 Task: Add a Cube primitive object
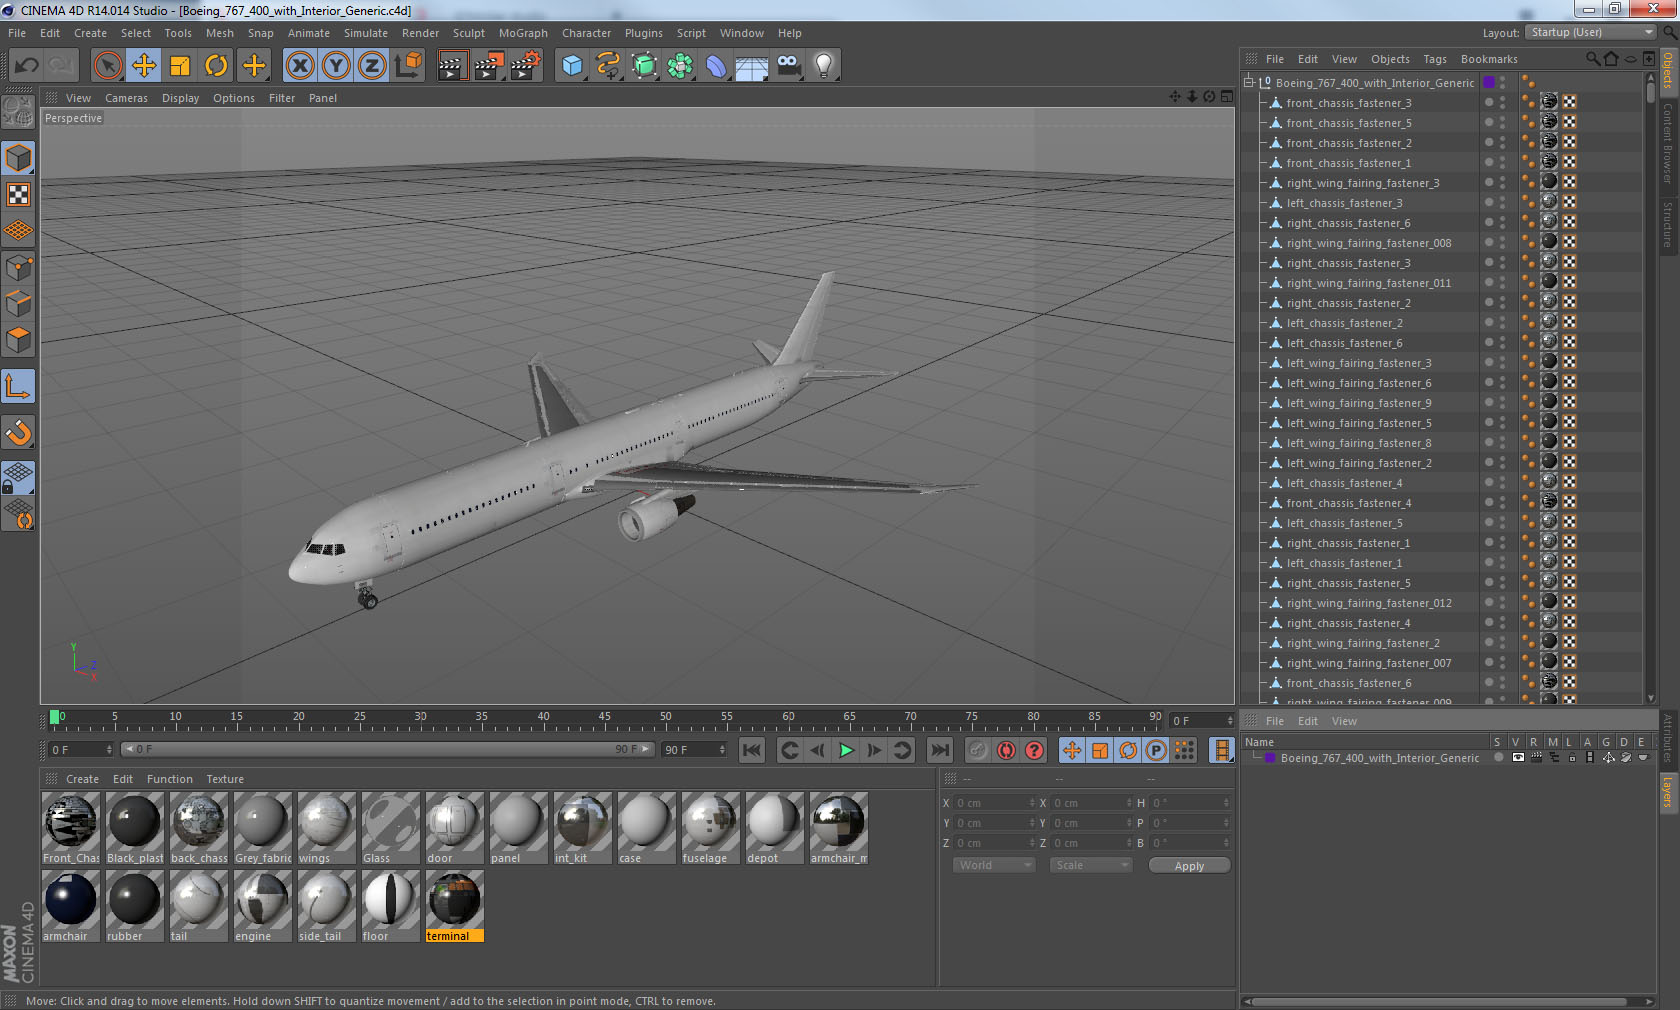click(572, 66)
